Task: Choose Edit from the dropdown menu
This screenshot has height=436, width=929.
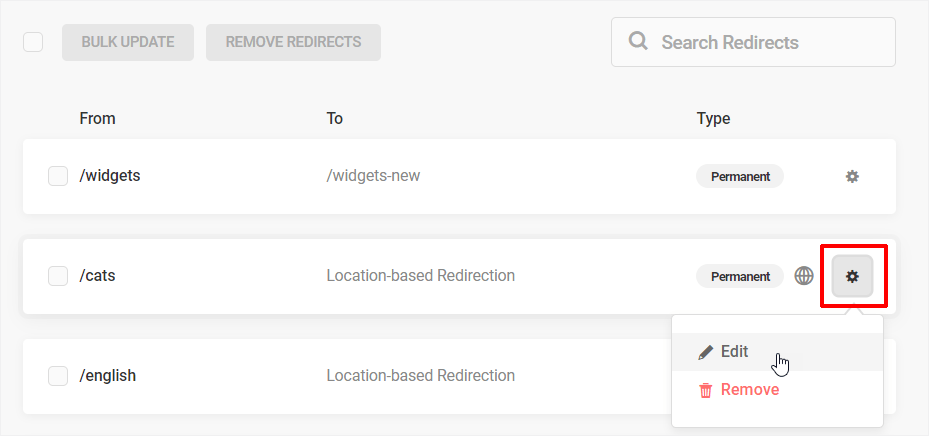Action: tap(777, 352)
